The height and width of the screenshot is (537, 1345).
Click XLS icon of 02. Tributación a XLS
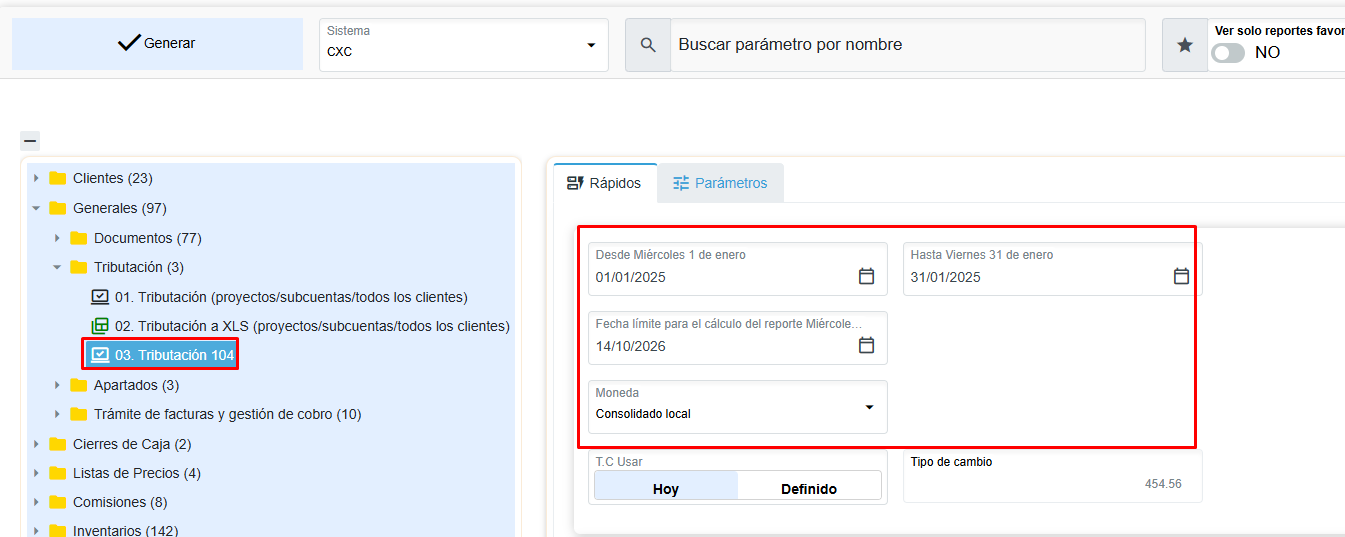(x=100, y=326)
